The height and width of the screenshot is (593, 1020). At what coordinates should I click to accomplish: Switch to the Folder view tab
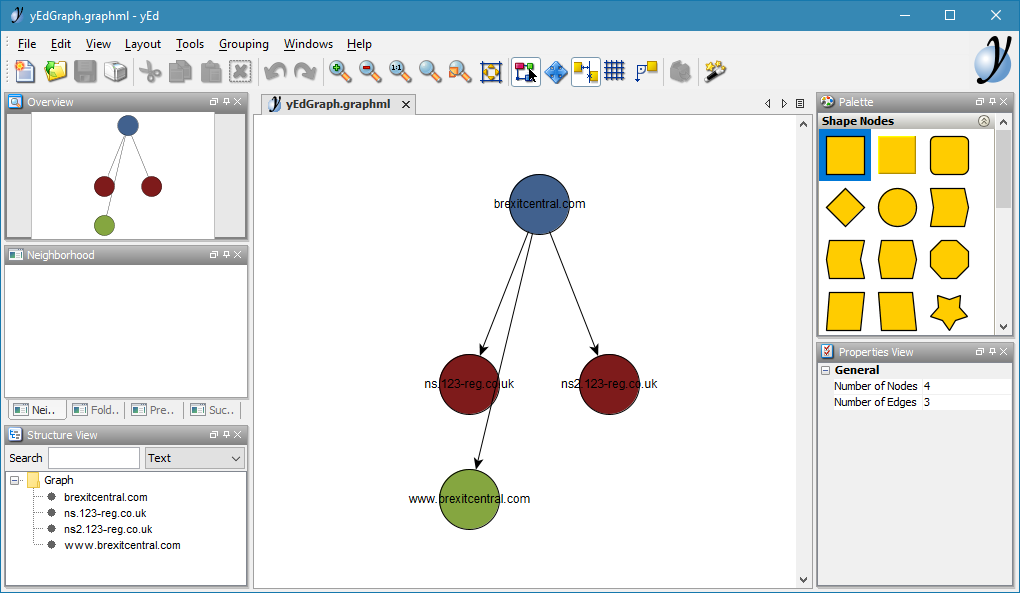point(96,410)
